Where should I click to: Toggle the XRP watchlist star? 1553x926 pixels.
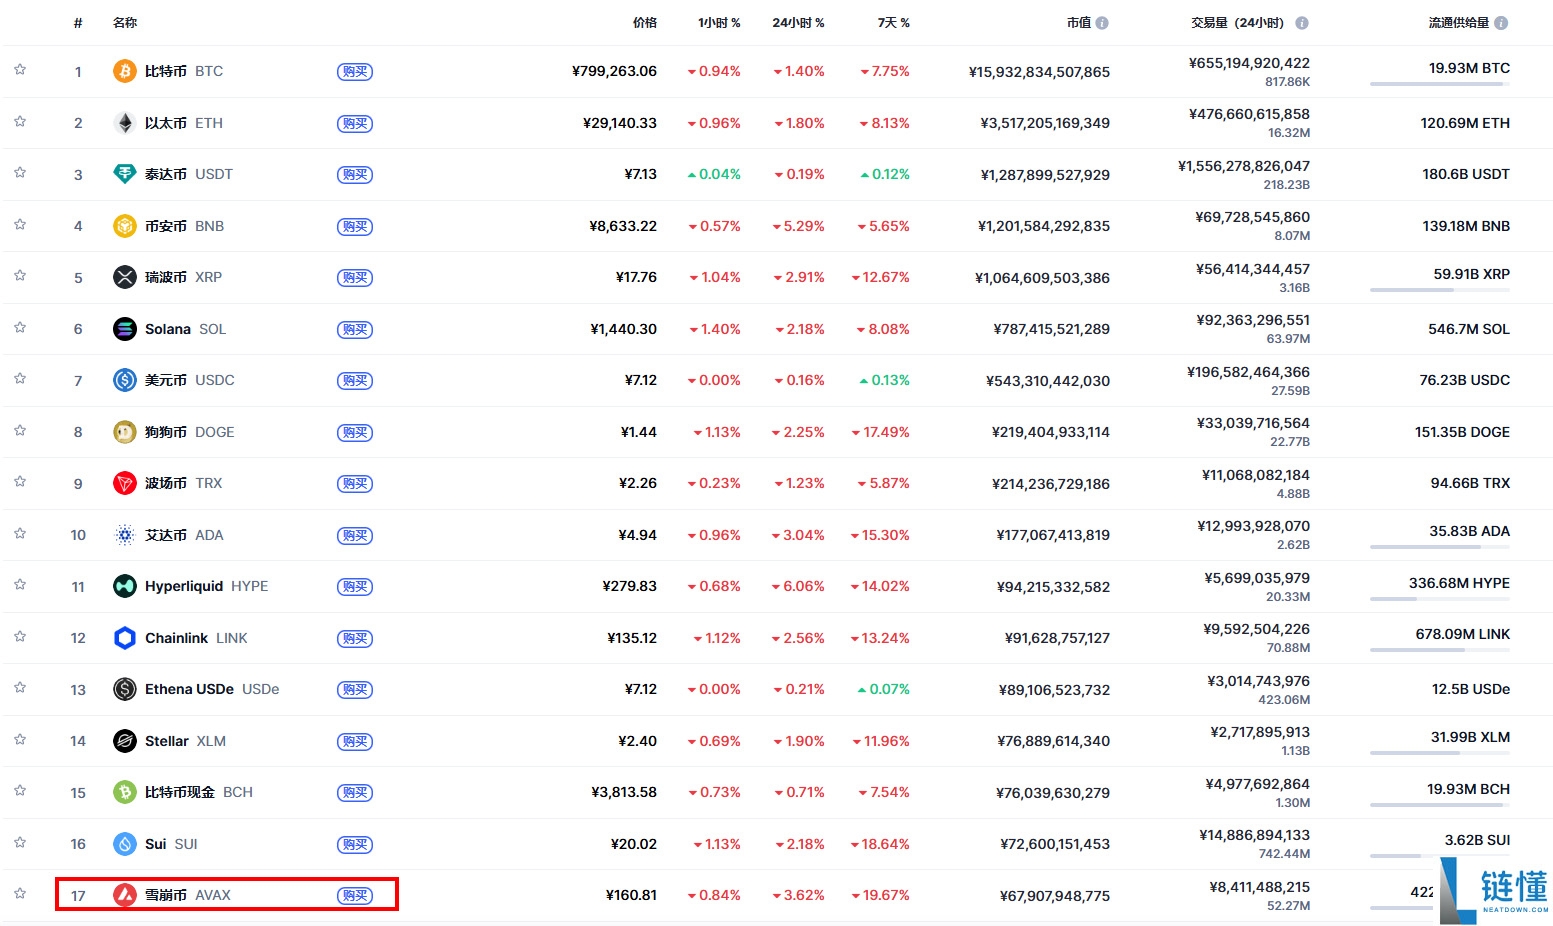coord(20,275)
